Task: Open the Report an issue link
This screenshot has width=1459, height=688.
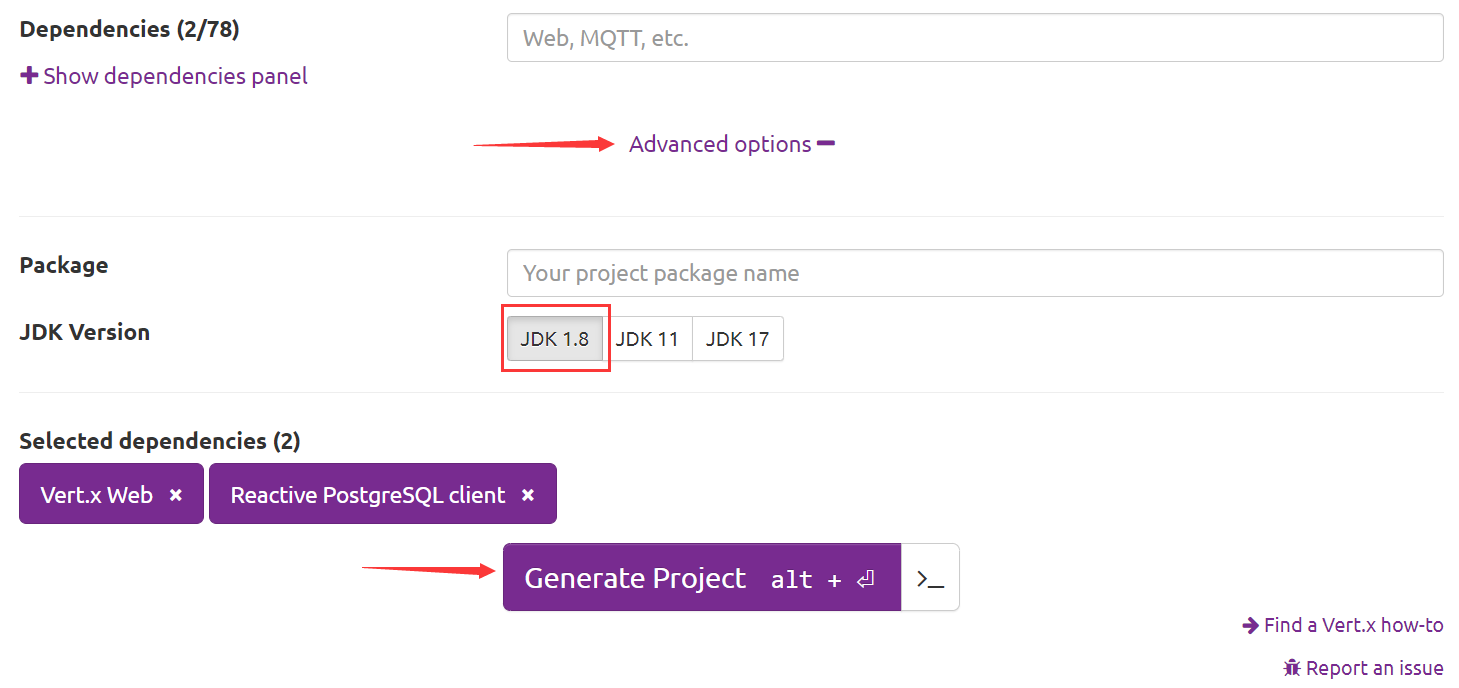Action: (x=1374, y=668)
